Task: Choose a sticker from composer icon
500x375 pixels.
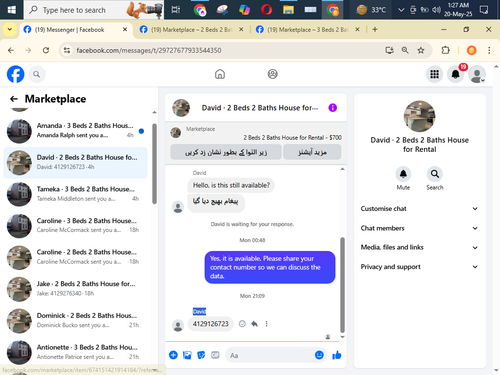Action: (x=201, y=355)
